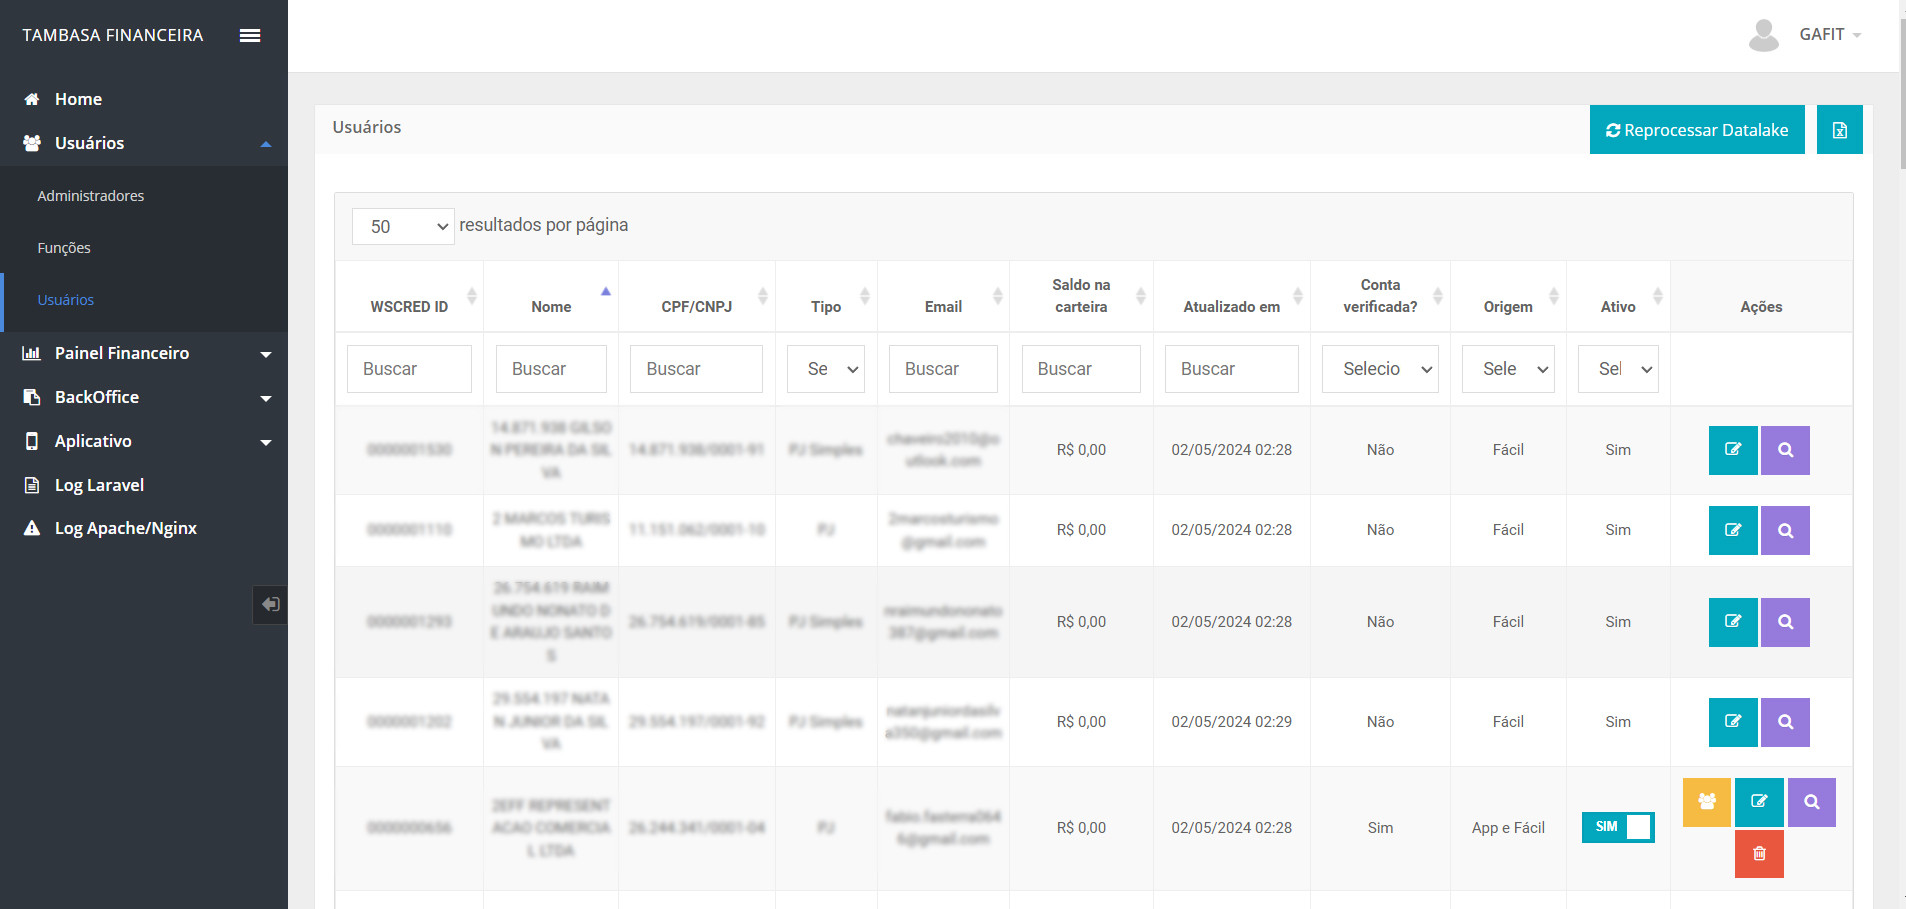Click the edit icon in the first row
This screenshot has height=909, width=1906.
click(1733, 450)
